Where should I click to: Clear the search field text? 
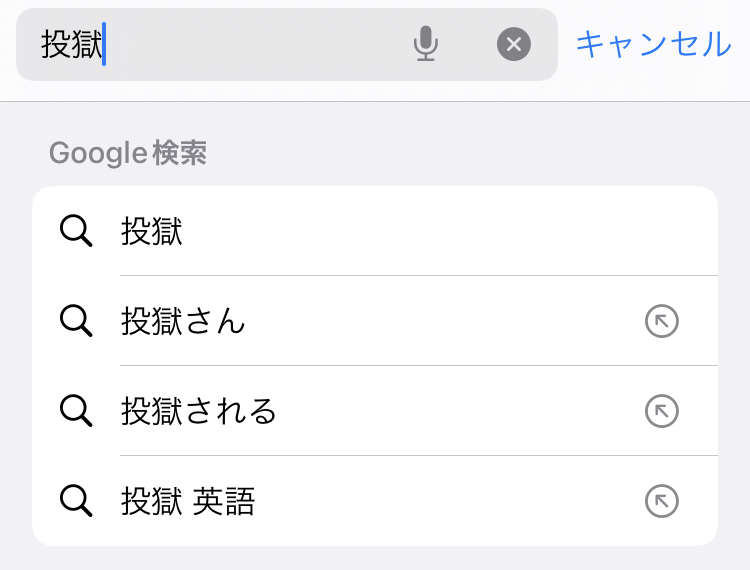pos(514,44)
